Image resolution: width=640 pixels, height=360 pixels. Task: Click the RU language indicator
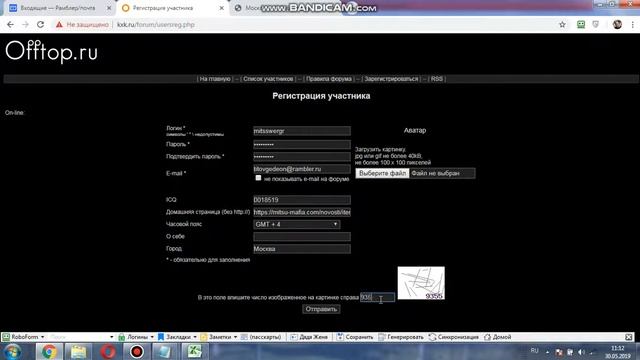click(x=534, y=351)
